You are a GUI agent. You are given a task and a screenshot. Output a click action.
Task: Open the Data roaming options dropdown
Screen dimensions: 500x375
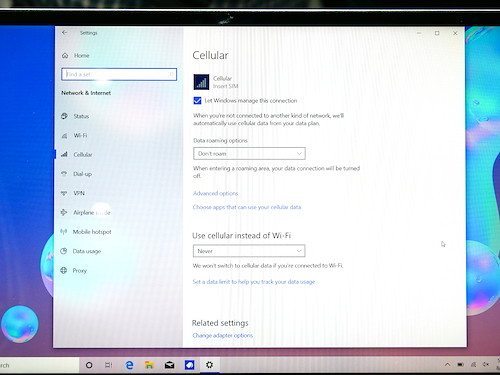(x=249, y=153)
